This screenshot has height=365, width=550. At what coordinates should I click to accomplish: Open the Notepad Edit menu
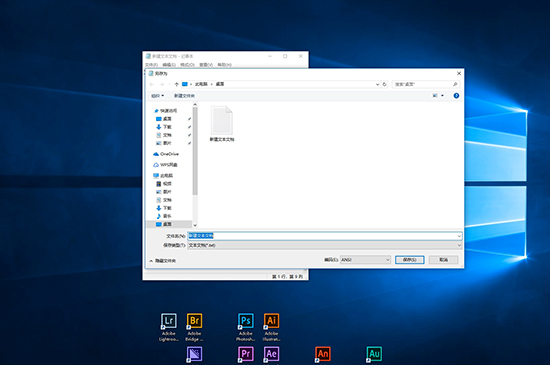[169, 65]
